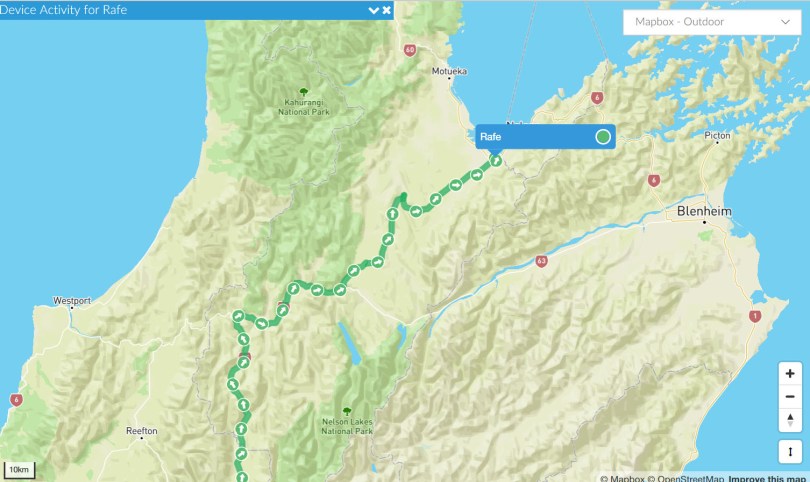This screenshot has width=810, height=482.
Task: Click the green status circle on Rafe label
Action: [x=603, y=136]
